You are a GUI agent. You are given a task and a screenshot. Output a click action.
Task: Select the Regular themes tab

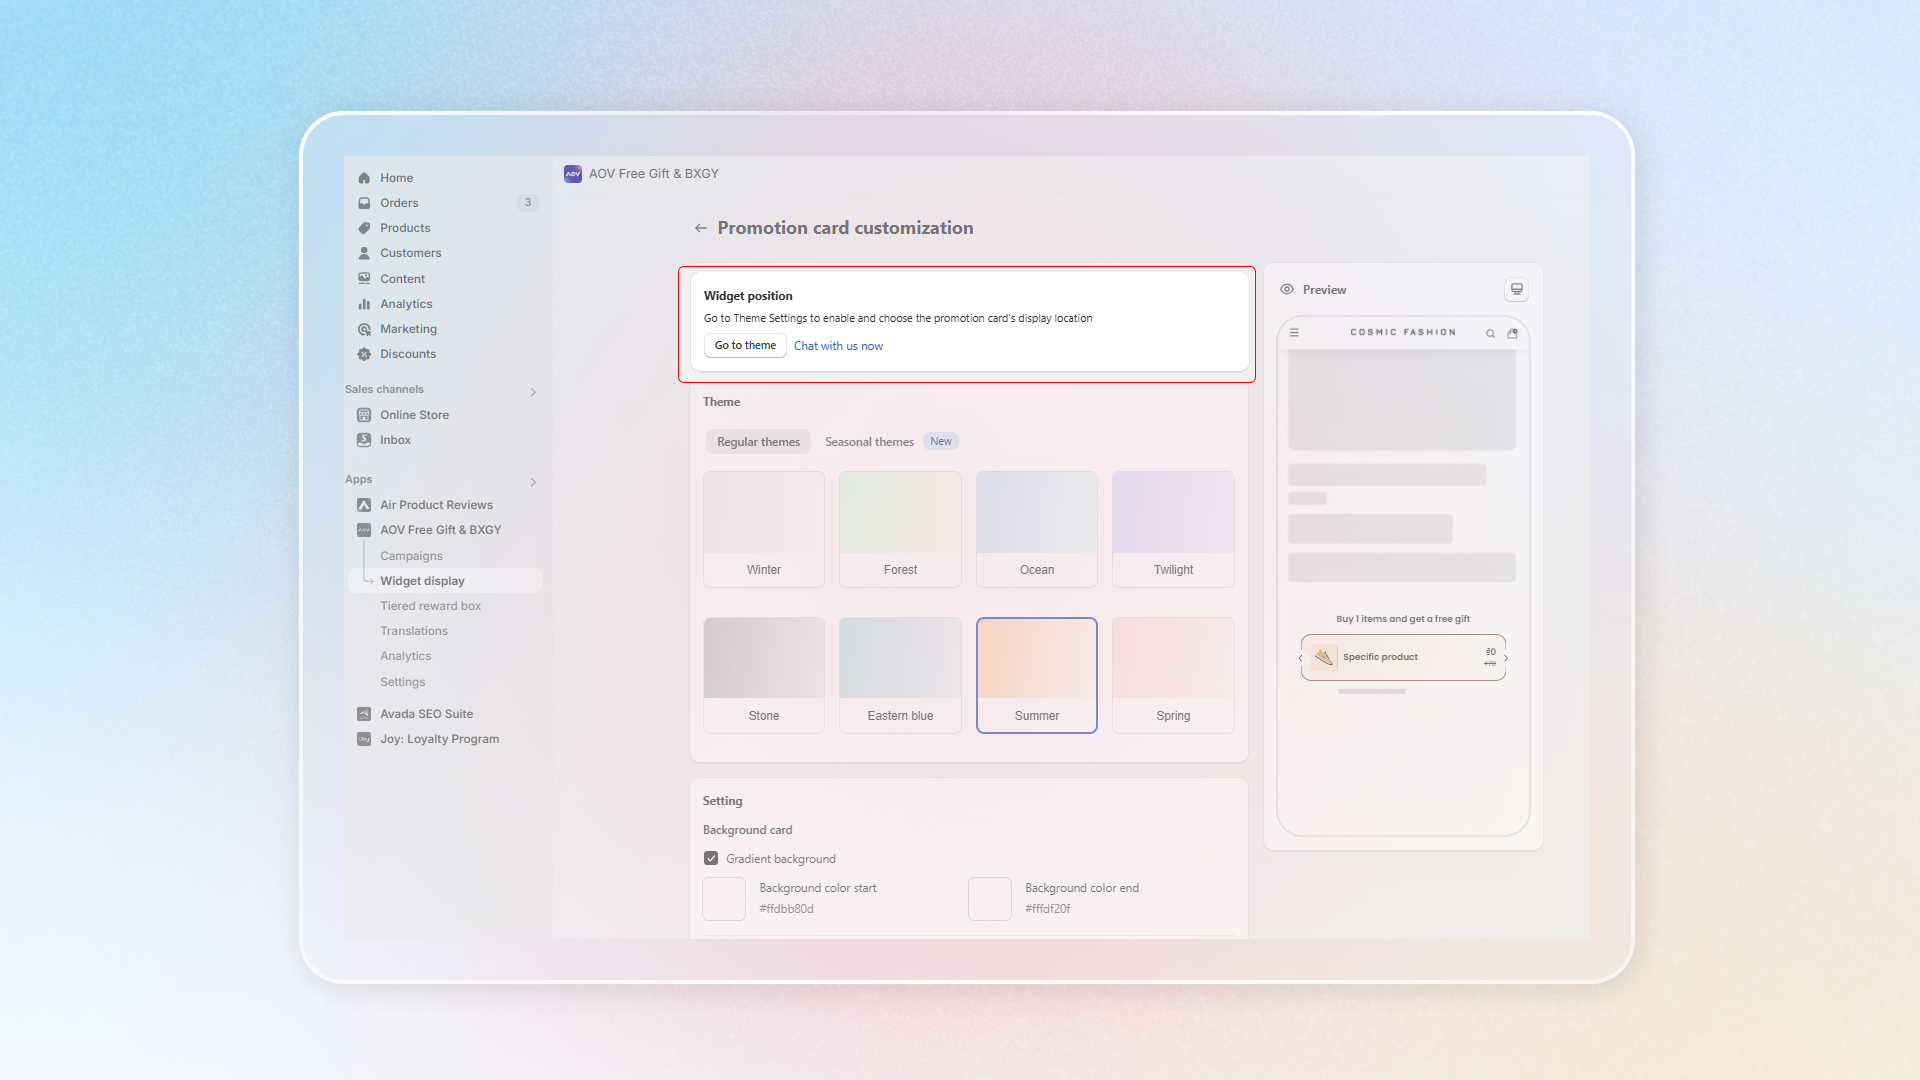[758, 441]
